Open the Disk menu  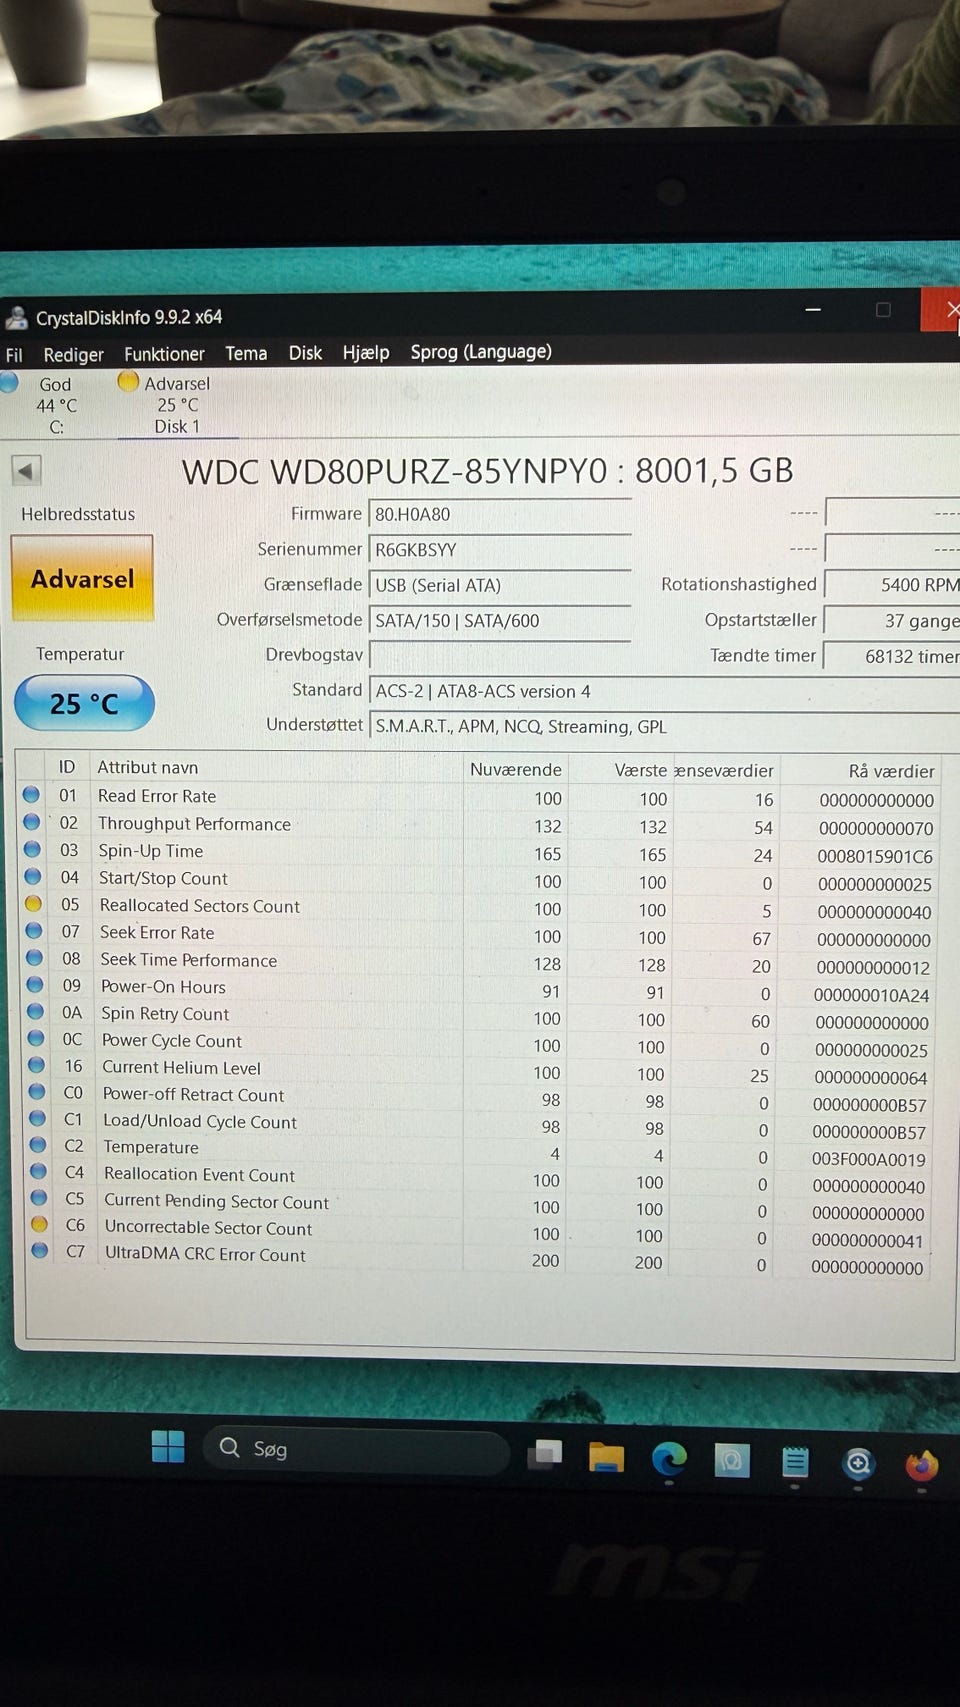[305, 353]
